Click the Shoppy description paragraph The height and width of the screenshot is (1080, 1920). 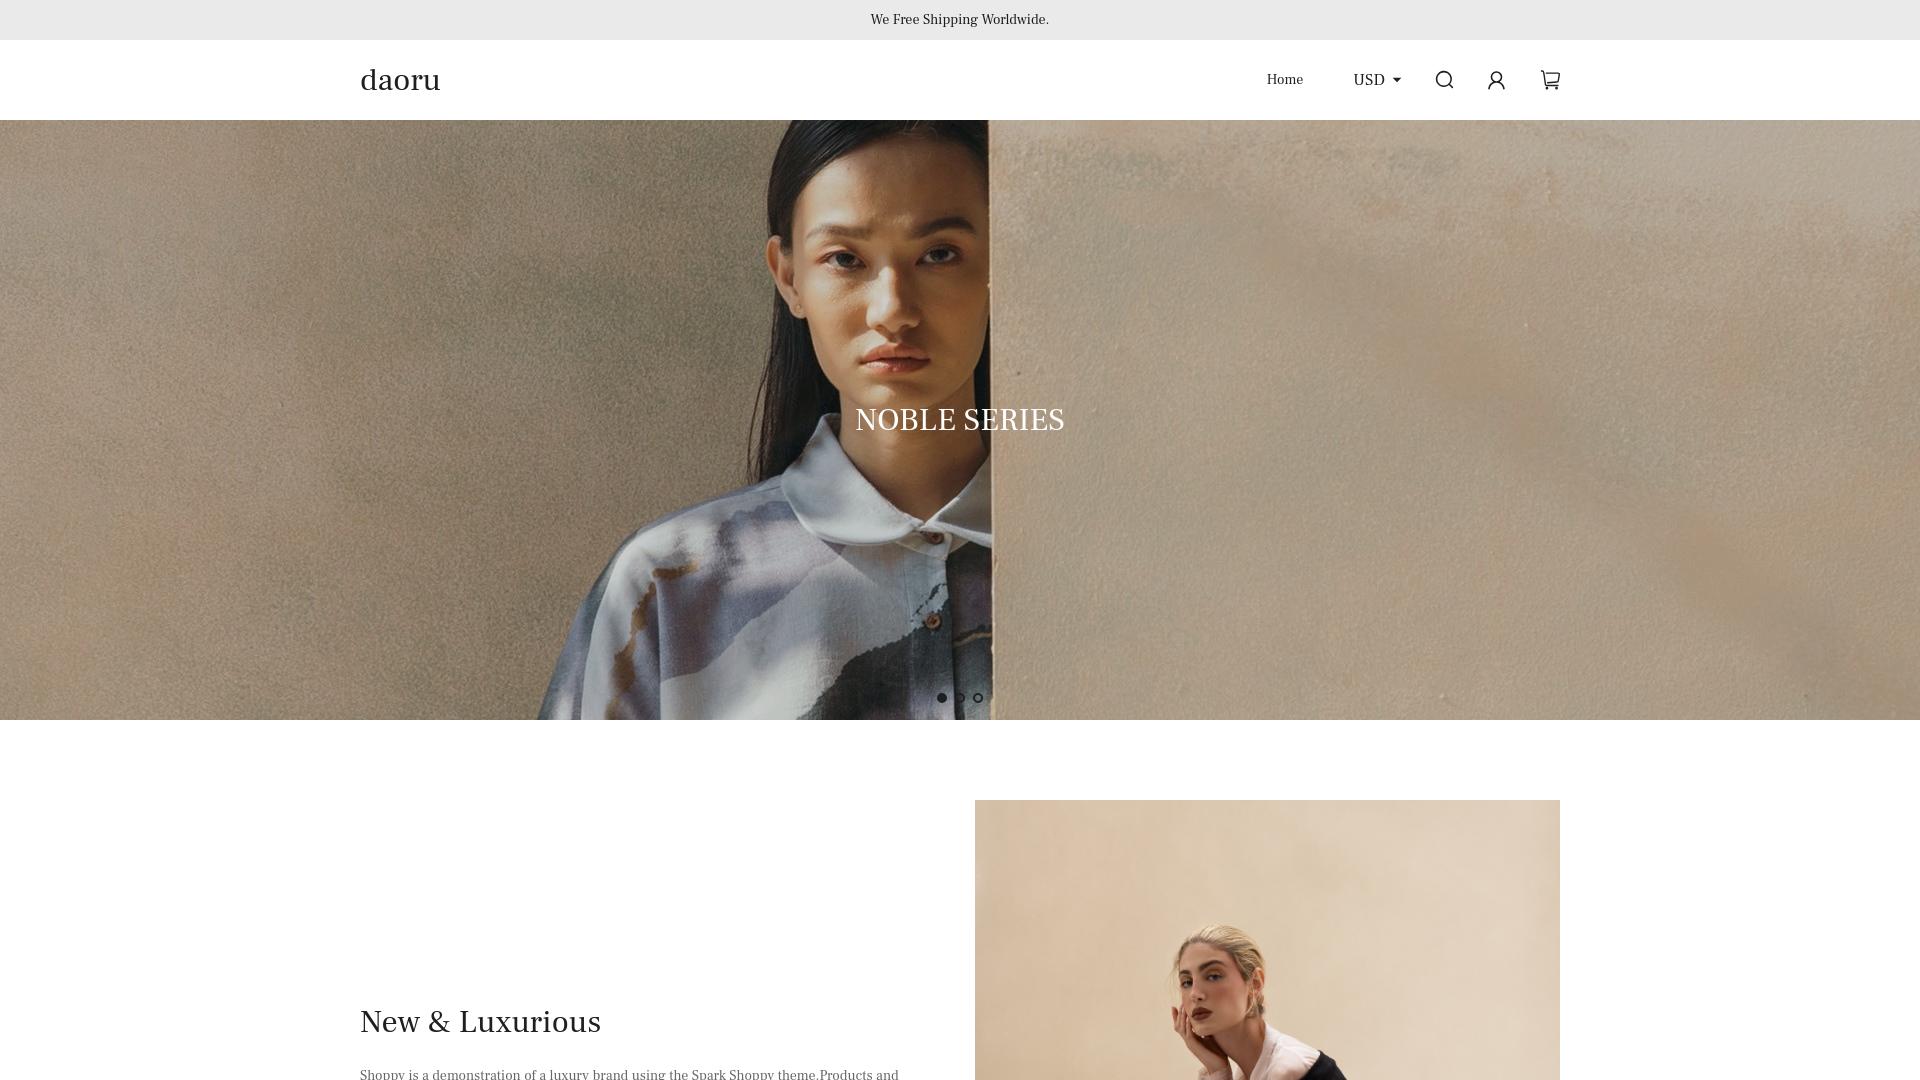coord(629,1074)
